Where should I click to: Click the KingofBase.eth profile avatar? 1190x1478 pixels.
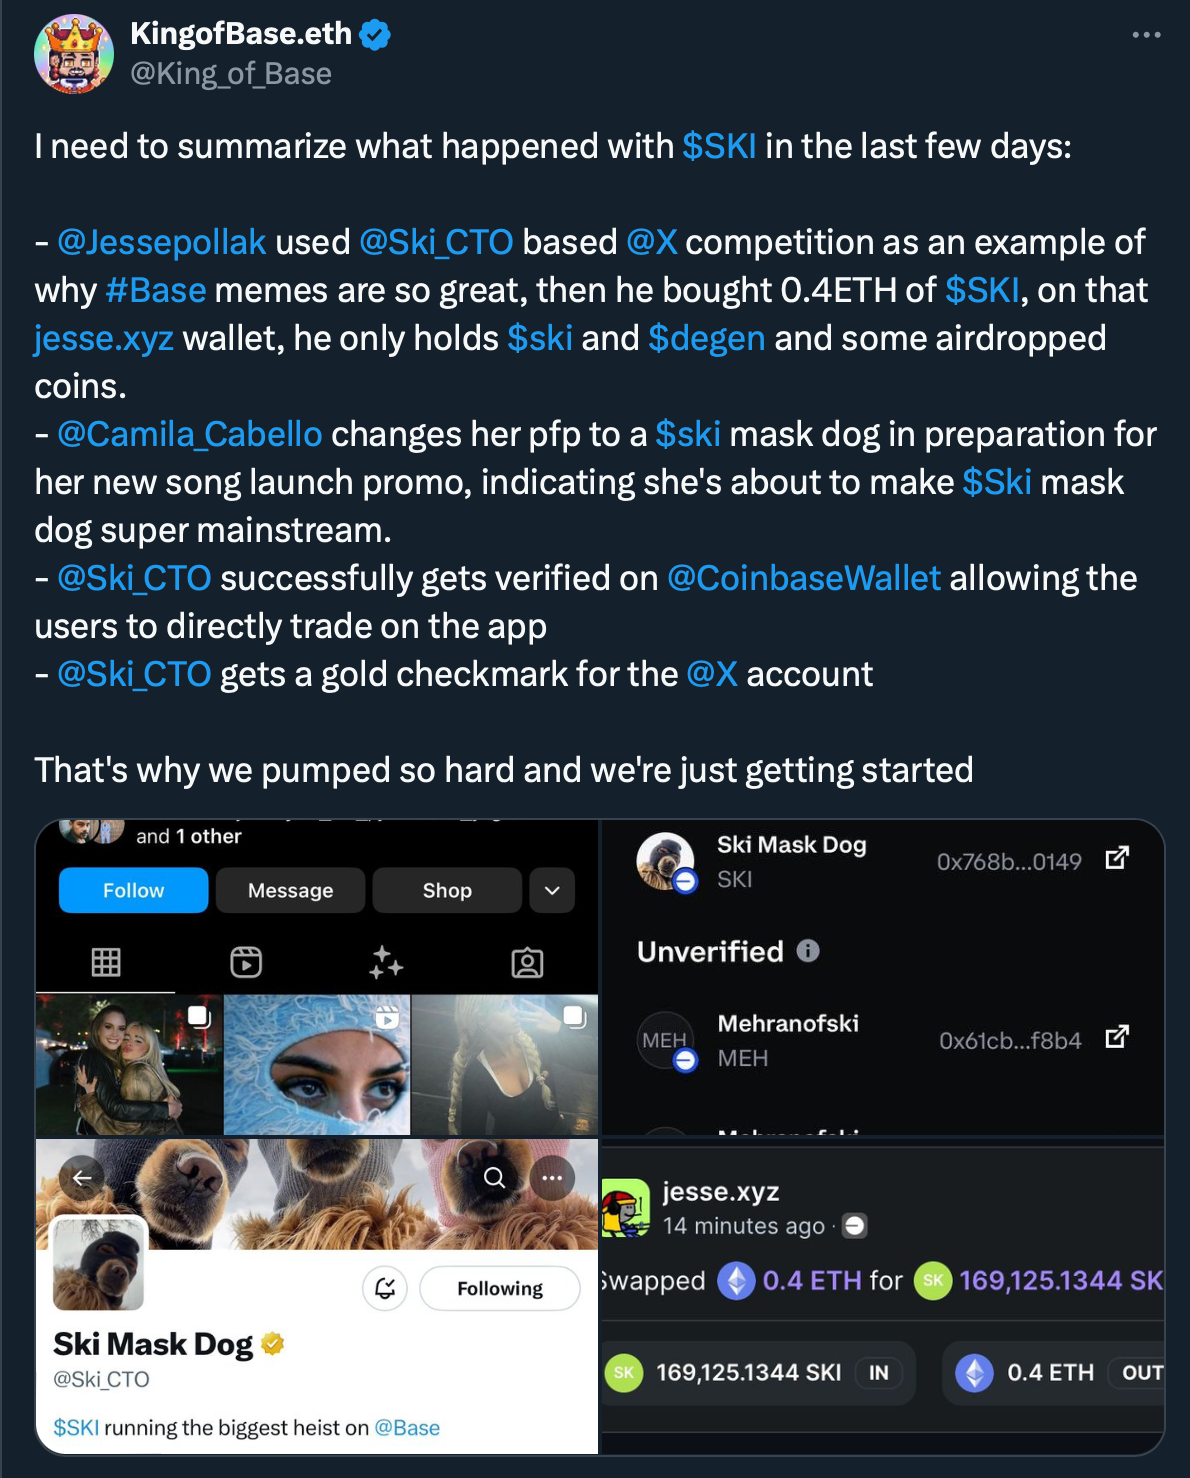[74, 54]
